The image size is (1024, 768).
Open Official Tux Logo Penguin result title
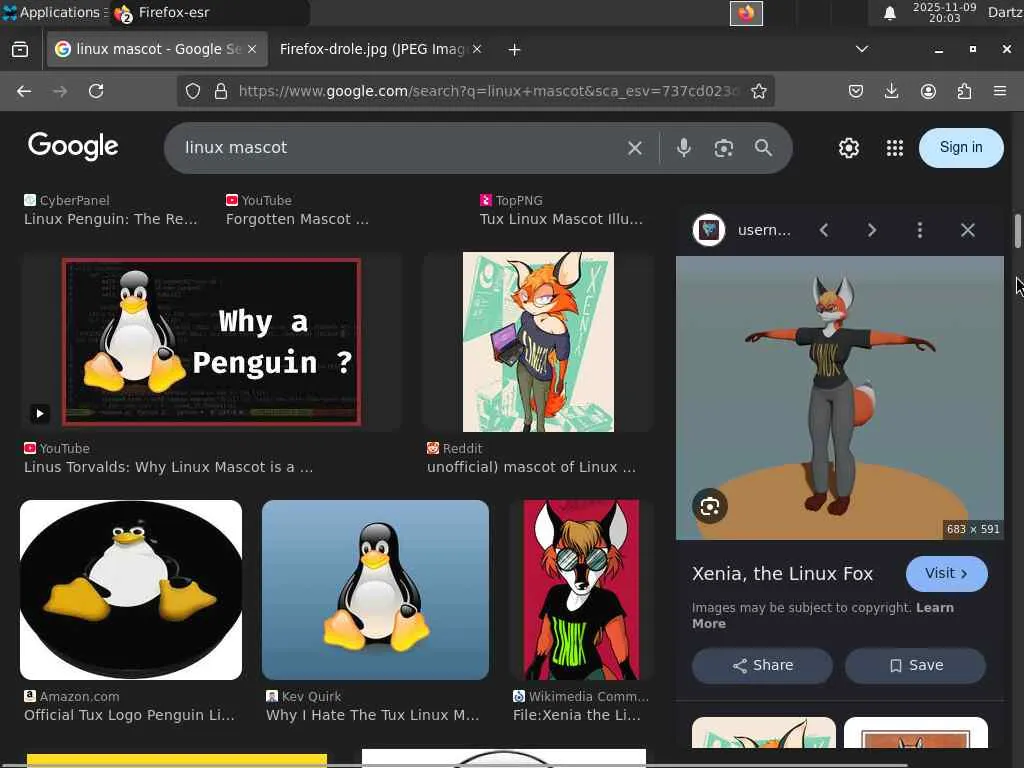click(x=129, y=716)
